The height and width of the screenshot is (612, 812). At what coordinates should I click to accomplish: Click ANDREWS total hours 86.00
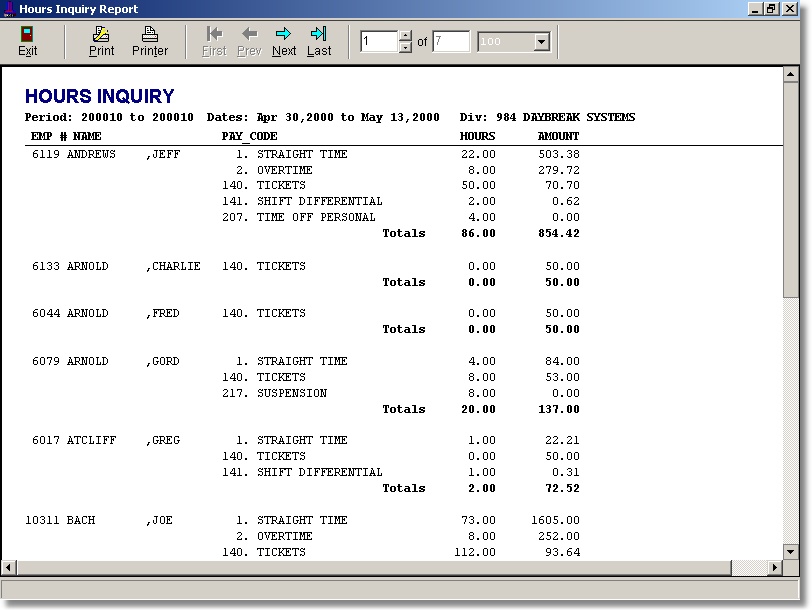click(x=478, y=234)
